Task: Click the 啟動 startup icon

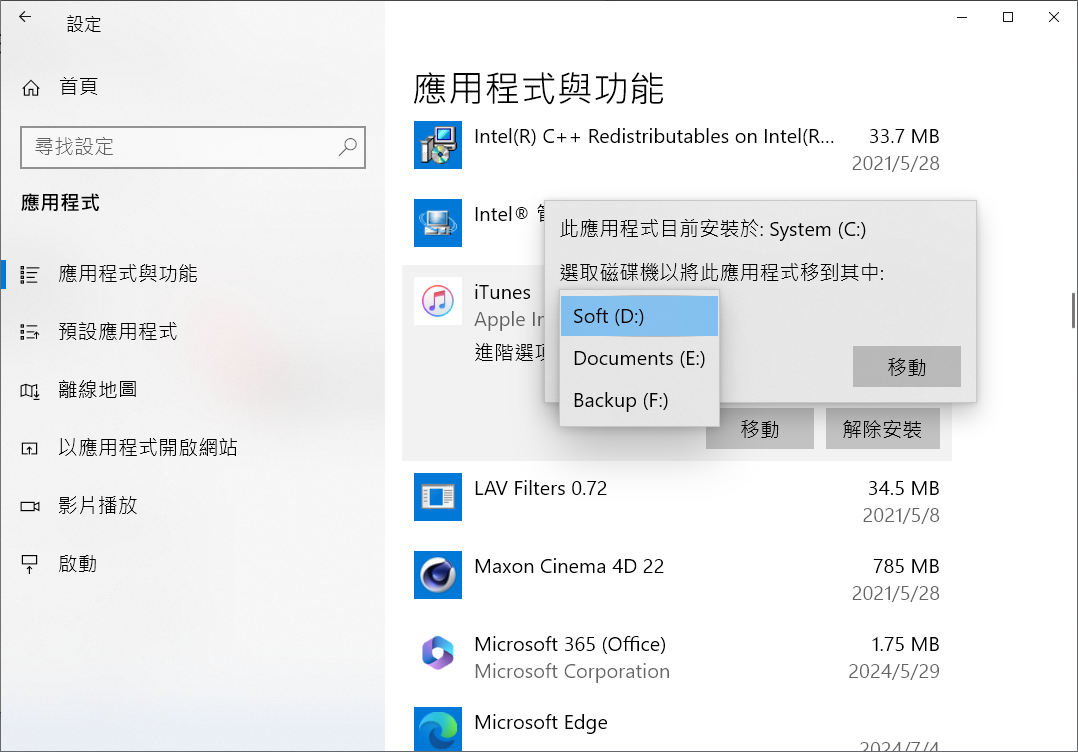Action: click(30, 564)
